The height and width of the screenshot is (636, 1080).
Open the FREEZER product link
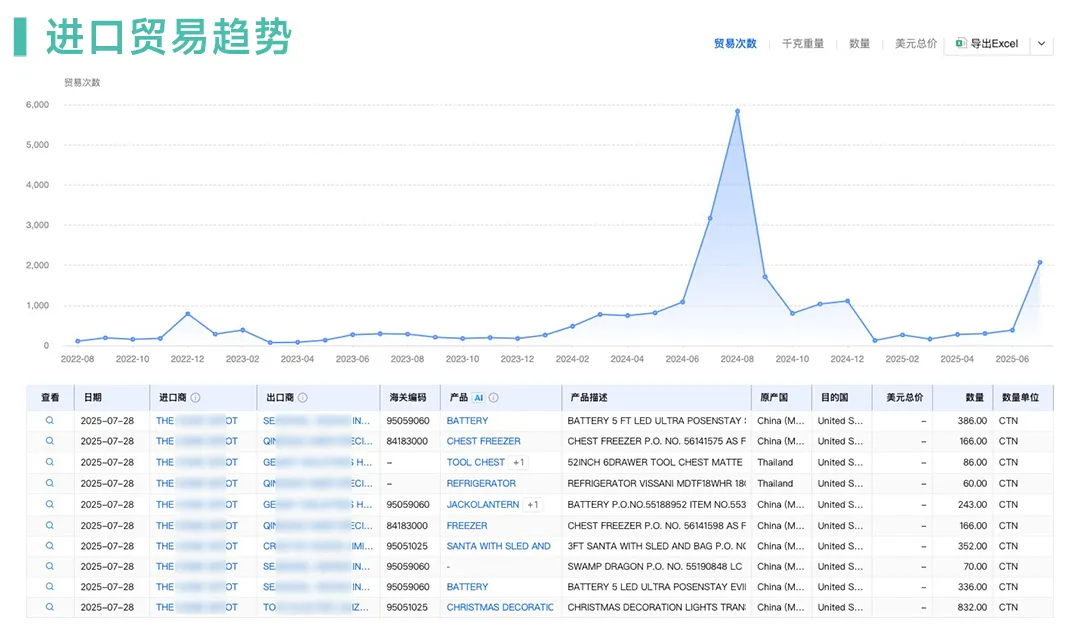[467, 525]
